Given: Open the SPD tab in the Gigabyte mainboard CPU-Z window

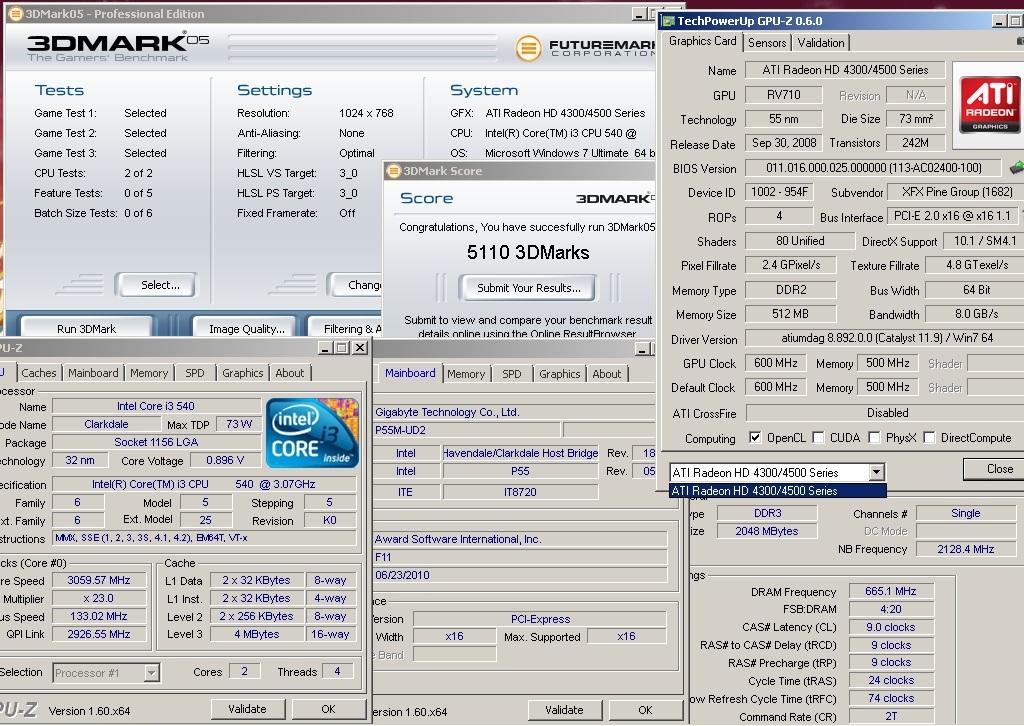Looking at the screenshot, I should (511, 374).
